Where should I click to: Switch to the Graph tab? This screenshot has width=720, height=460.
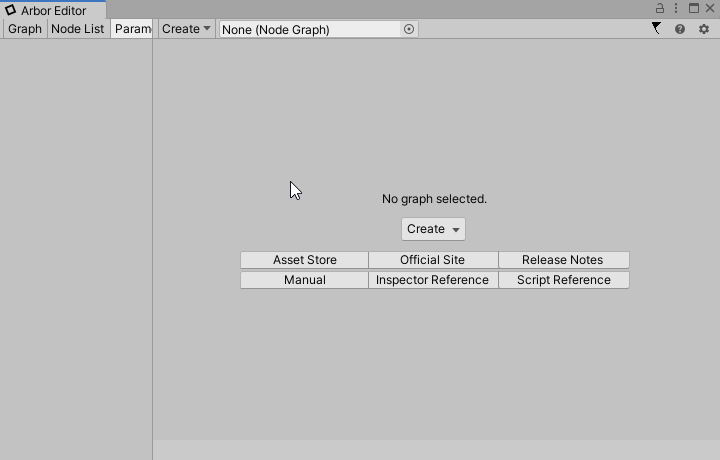click(x=25, y=29)
